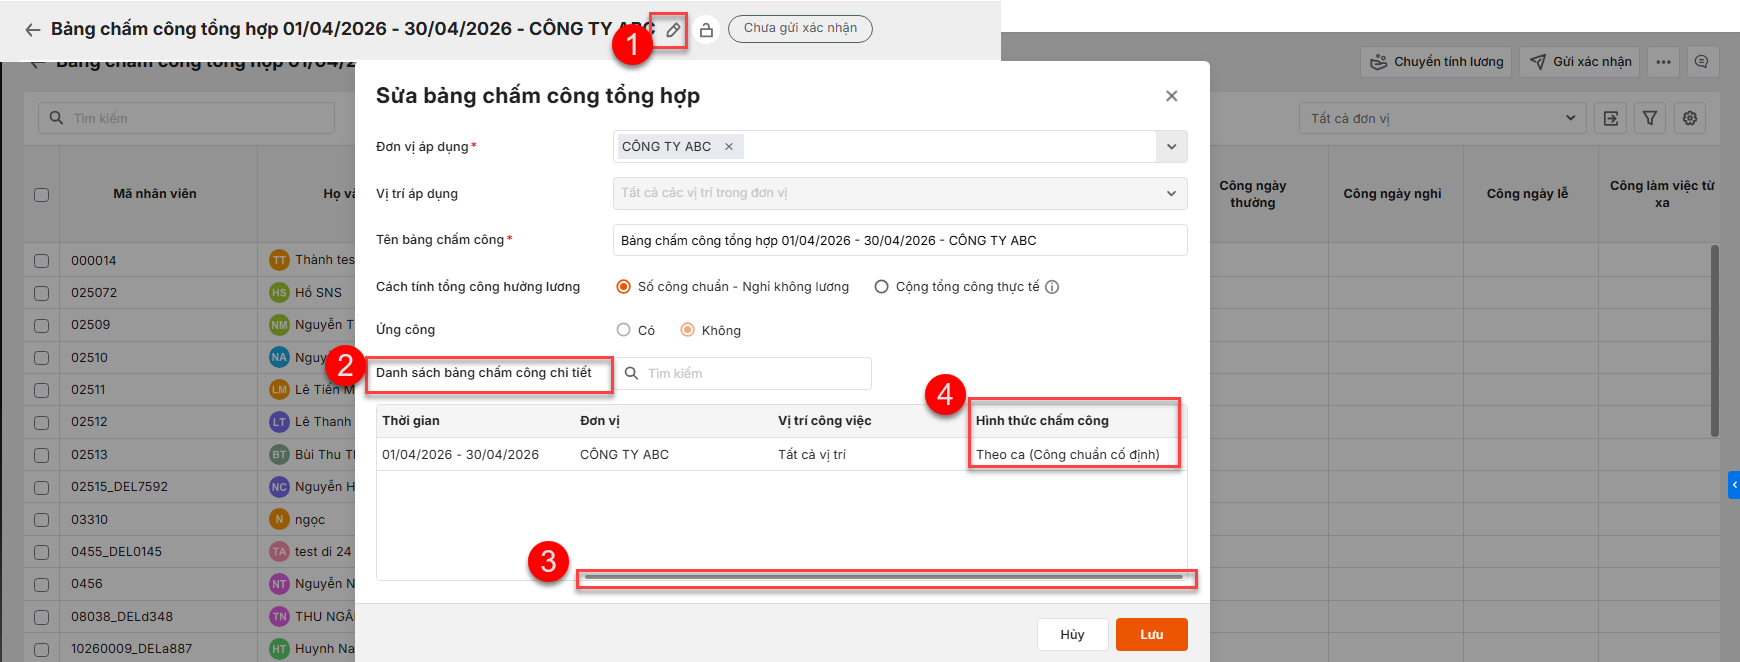Click the 'Thời gian' column header
Screen dimensions: 1740x662
tap(411, 421)
